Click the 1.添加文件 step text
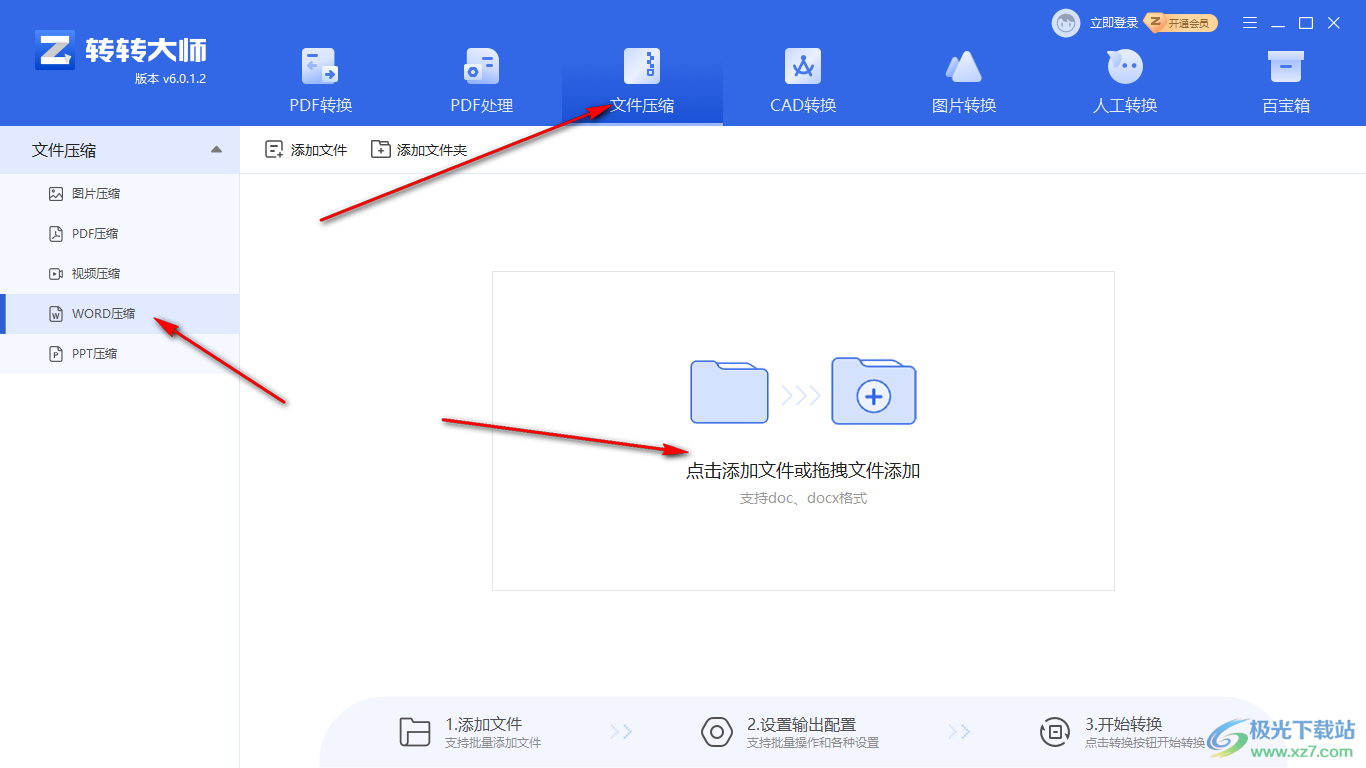The height and width of the screenshot is (768, 1366). coord(484,725)
